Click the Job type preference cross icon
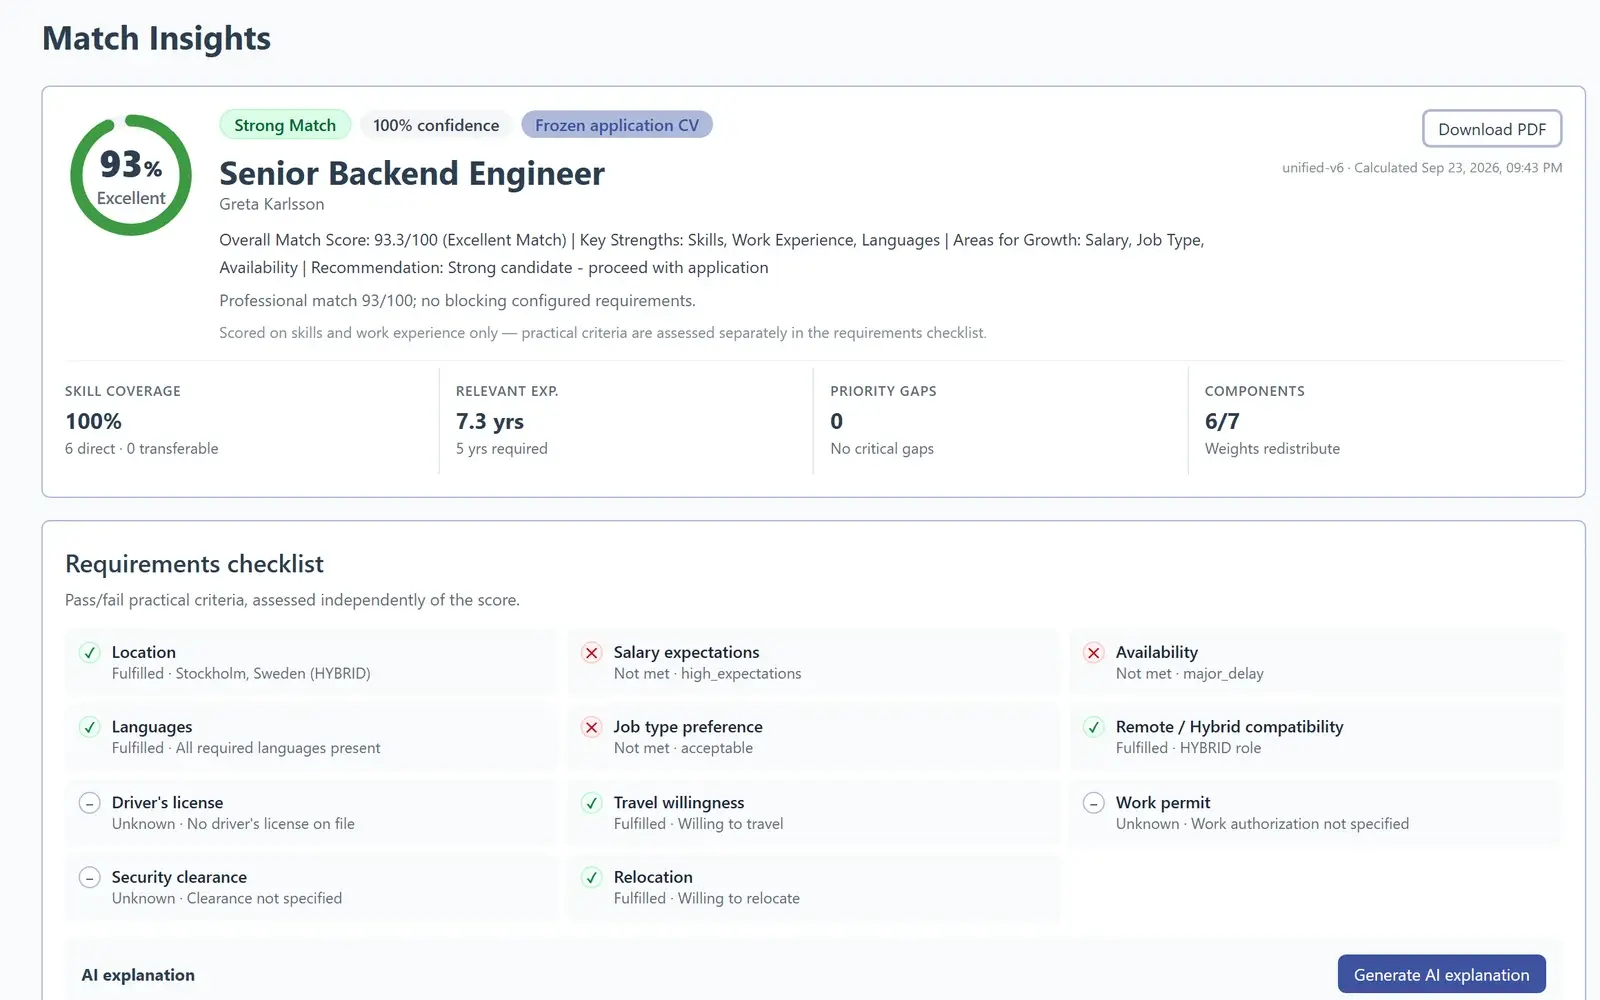Image resolution: width=1600 pixels, height=1000 pixels. (x=592, y=727)
